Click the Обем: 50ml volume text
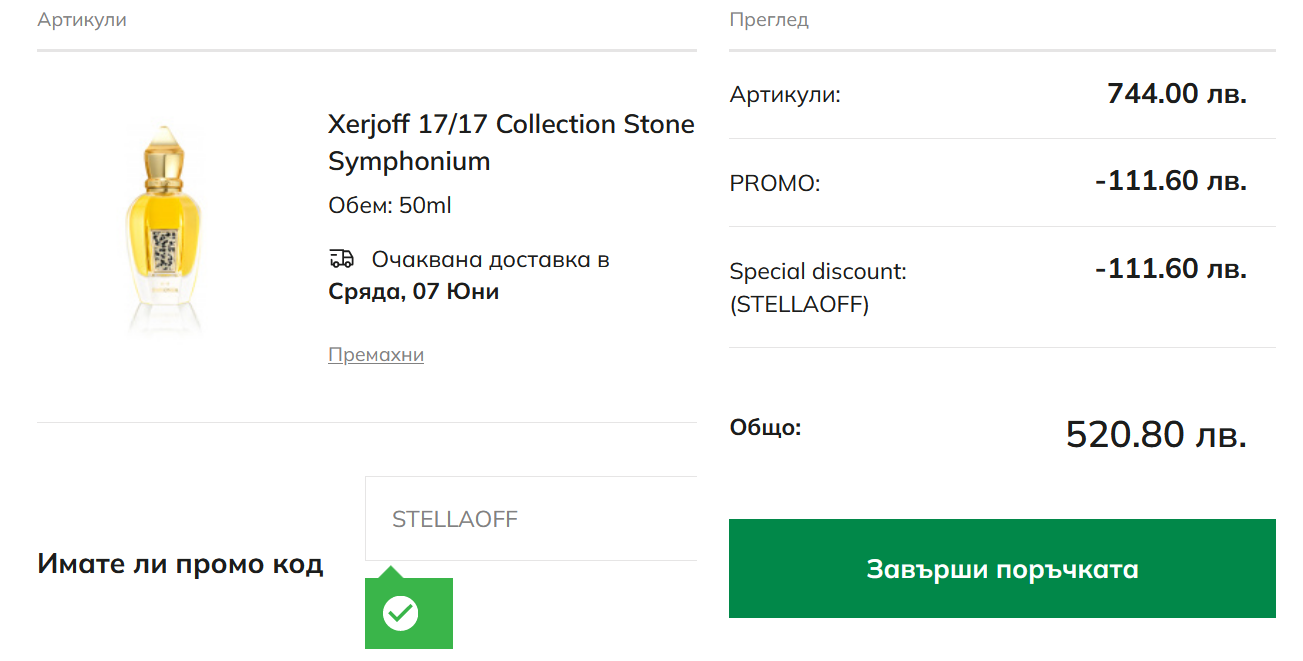The height and width of the screenshot is (661, 1303). click(390, 206)
